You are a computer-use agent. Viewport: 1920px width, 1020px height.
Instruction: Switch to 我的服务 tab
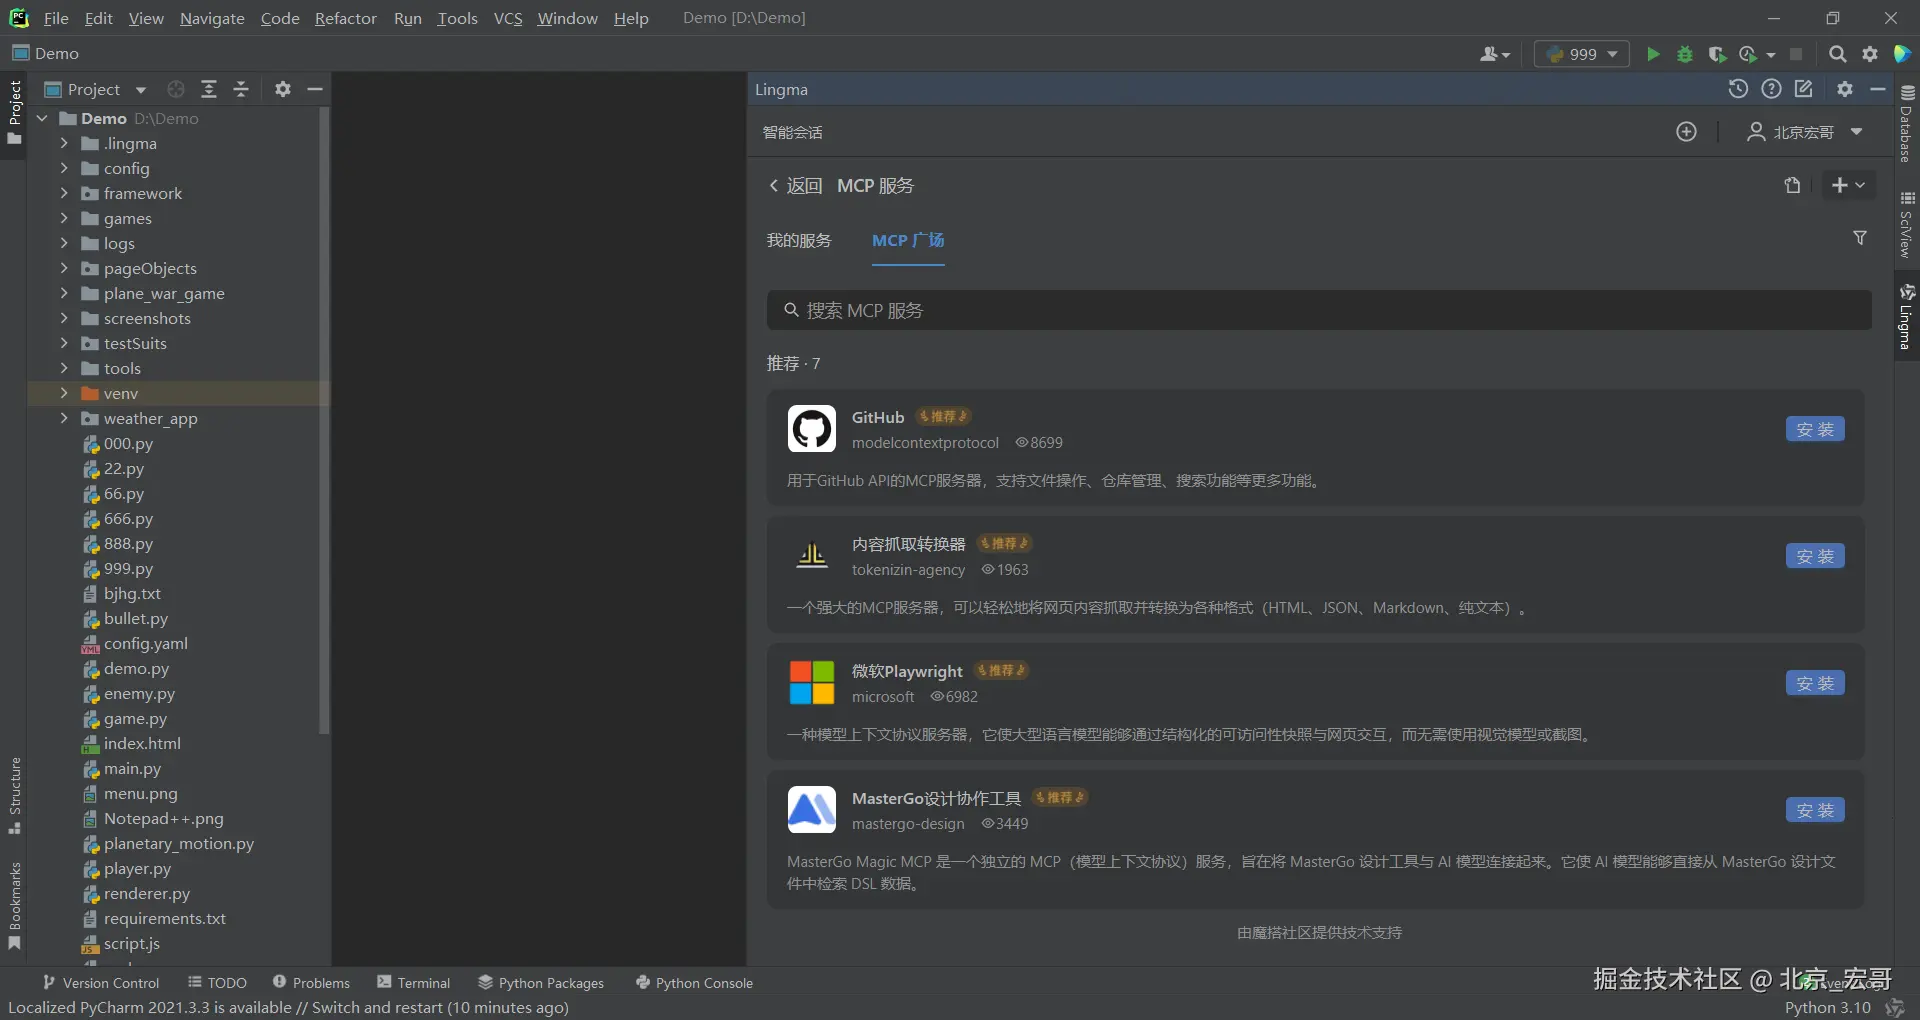coord(799,240)
